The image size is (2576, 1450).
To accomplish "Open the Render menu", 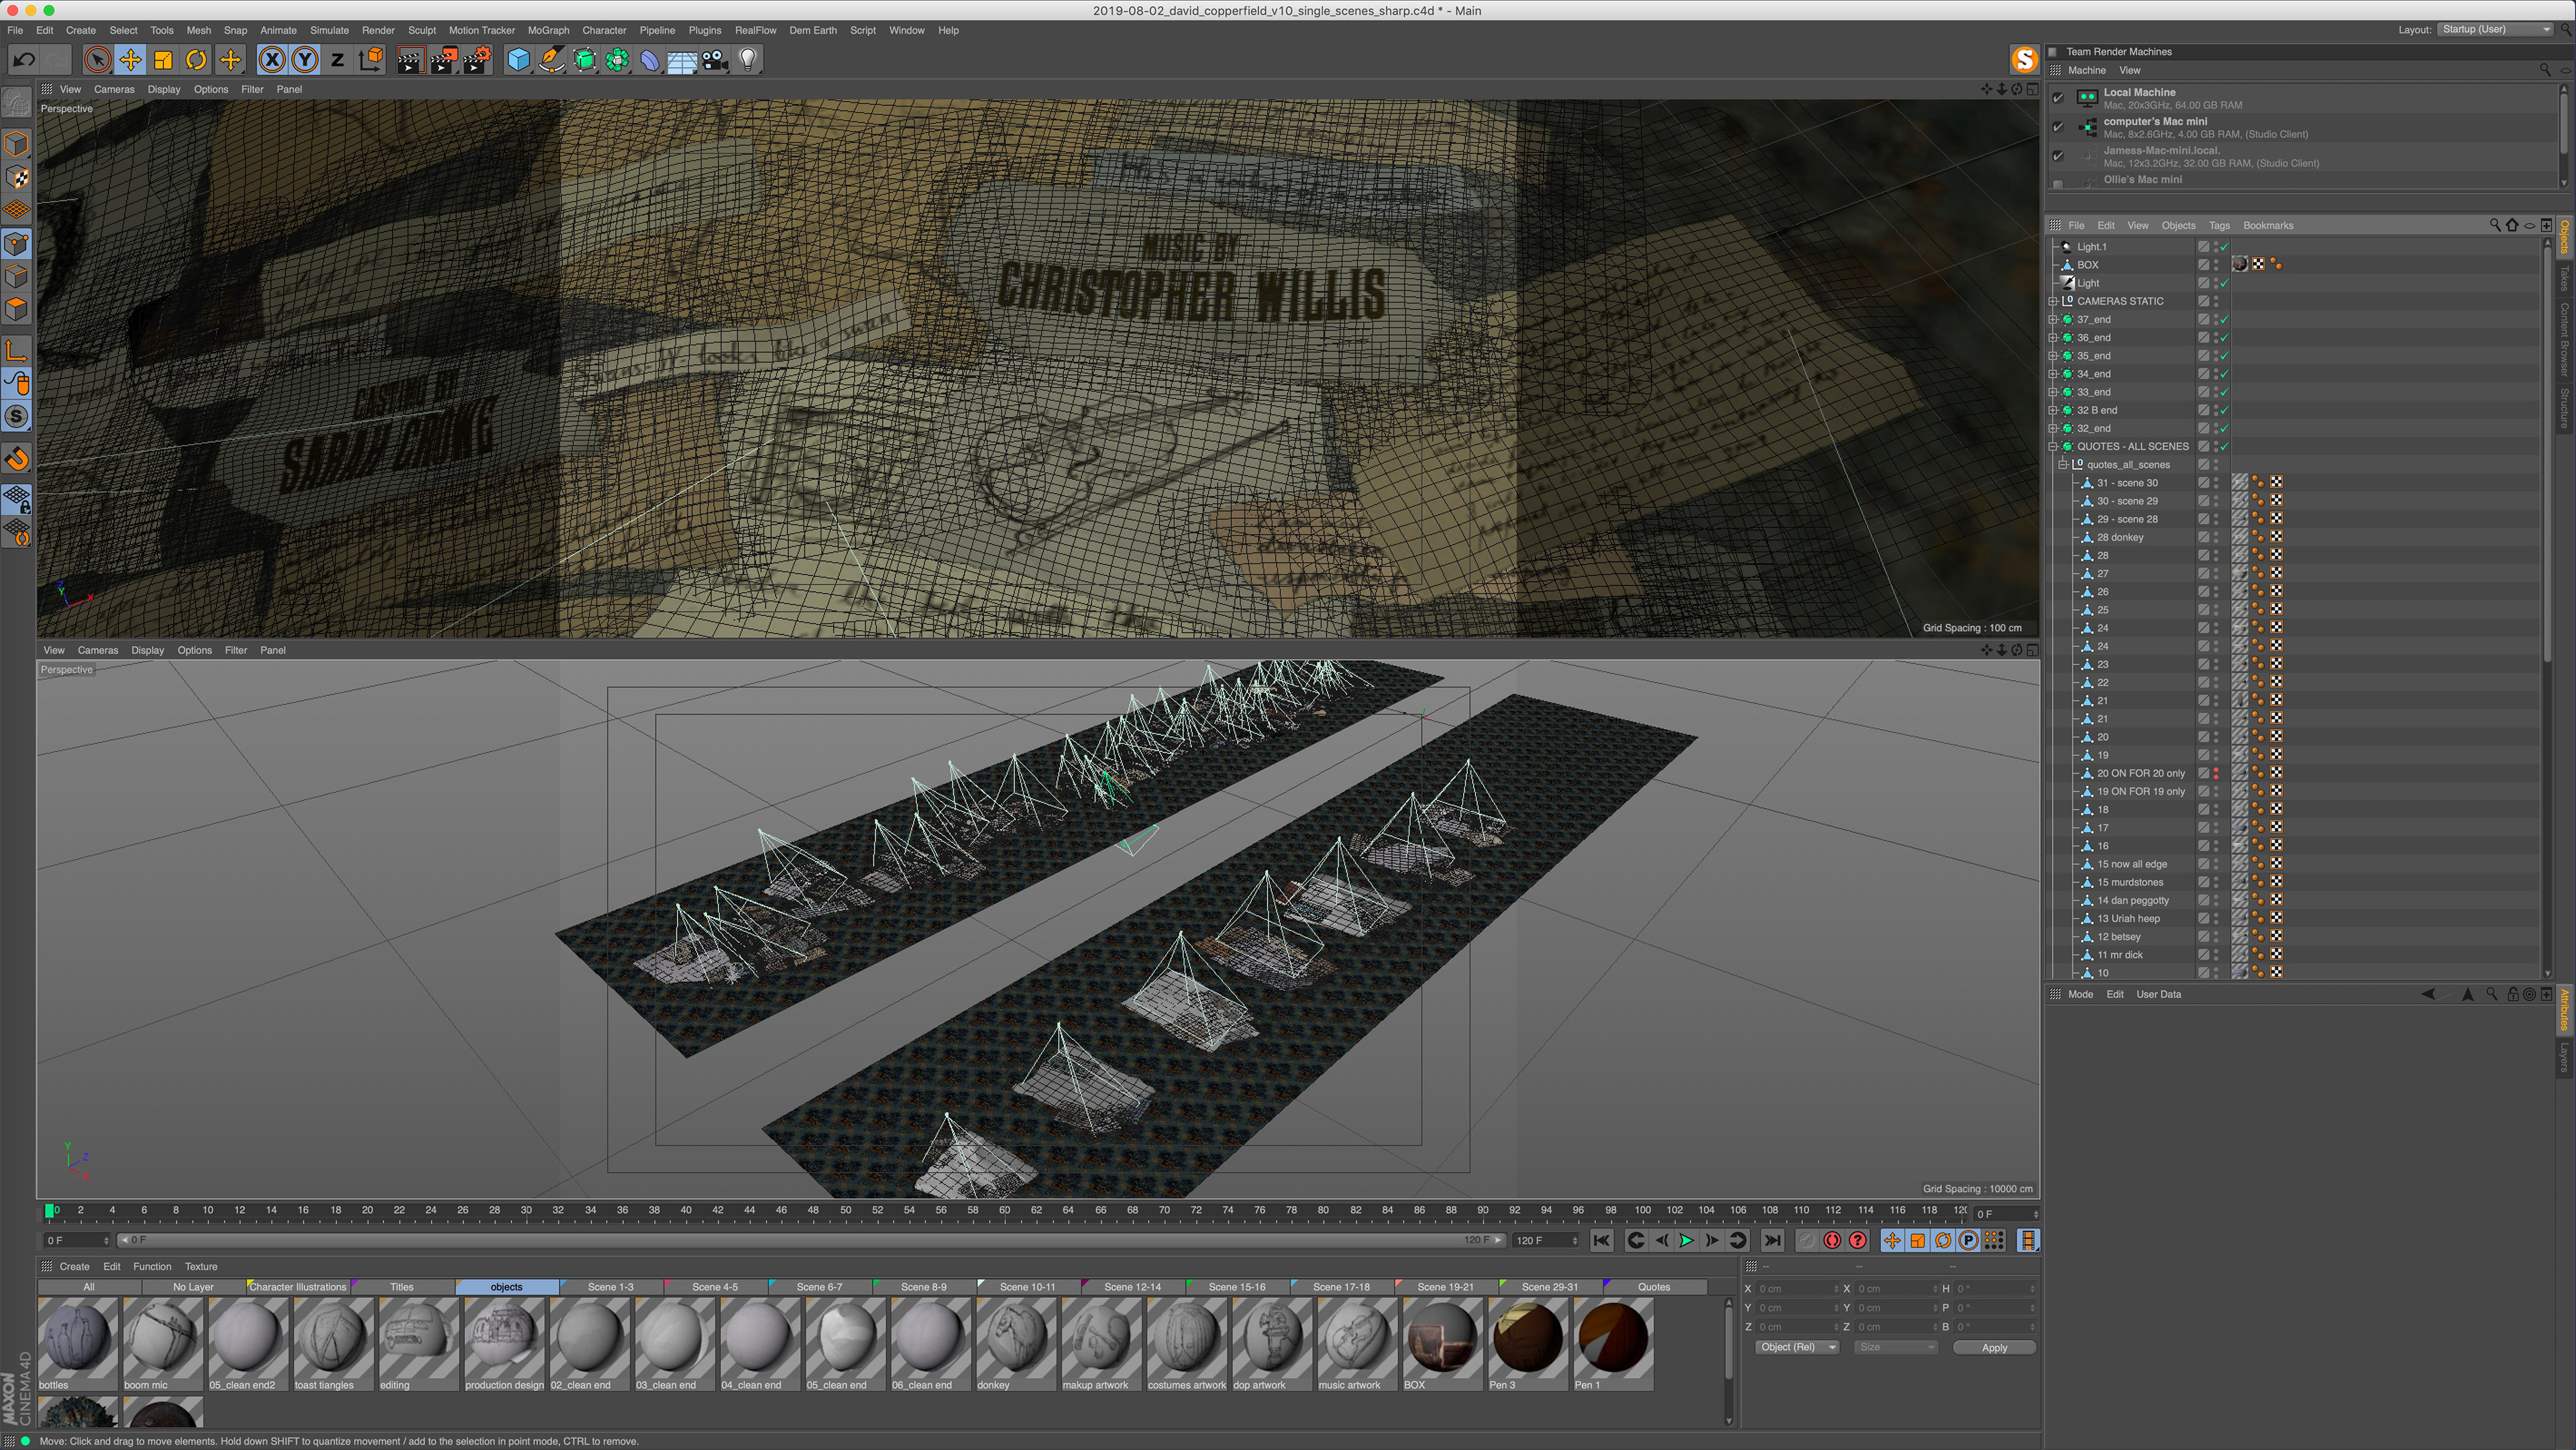I will tap(378, 30).
